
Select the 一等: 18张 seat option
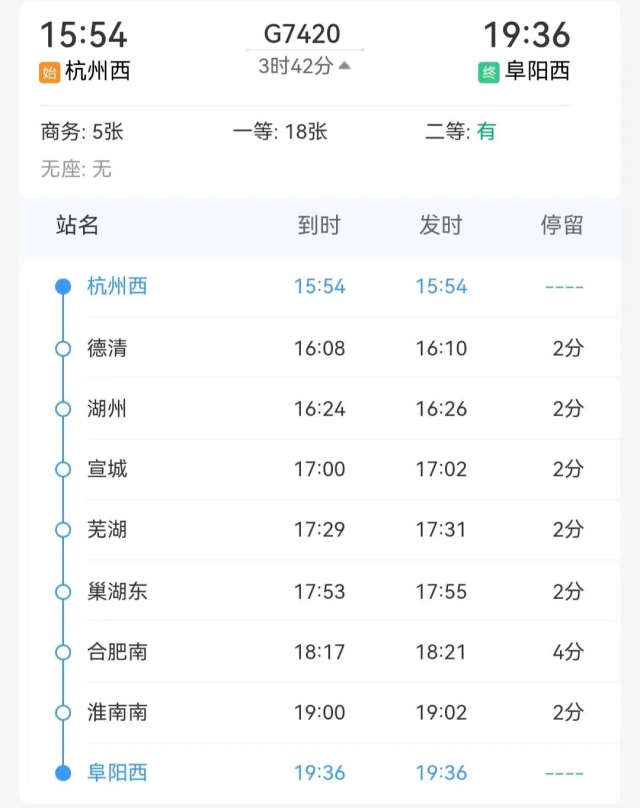point(280,132)
